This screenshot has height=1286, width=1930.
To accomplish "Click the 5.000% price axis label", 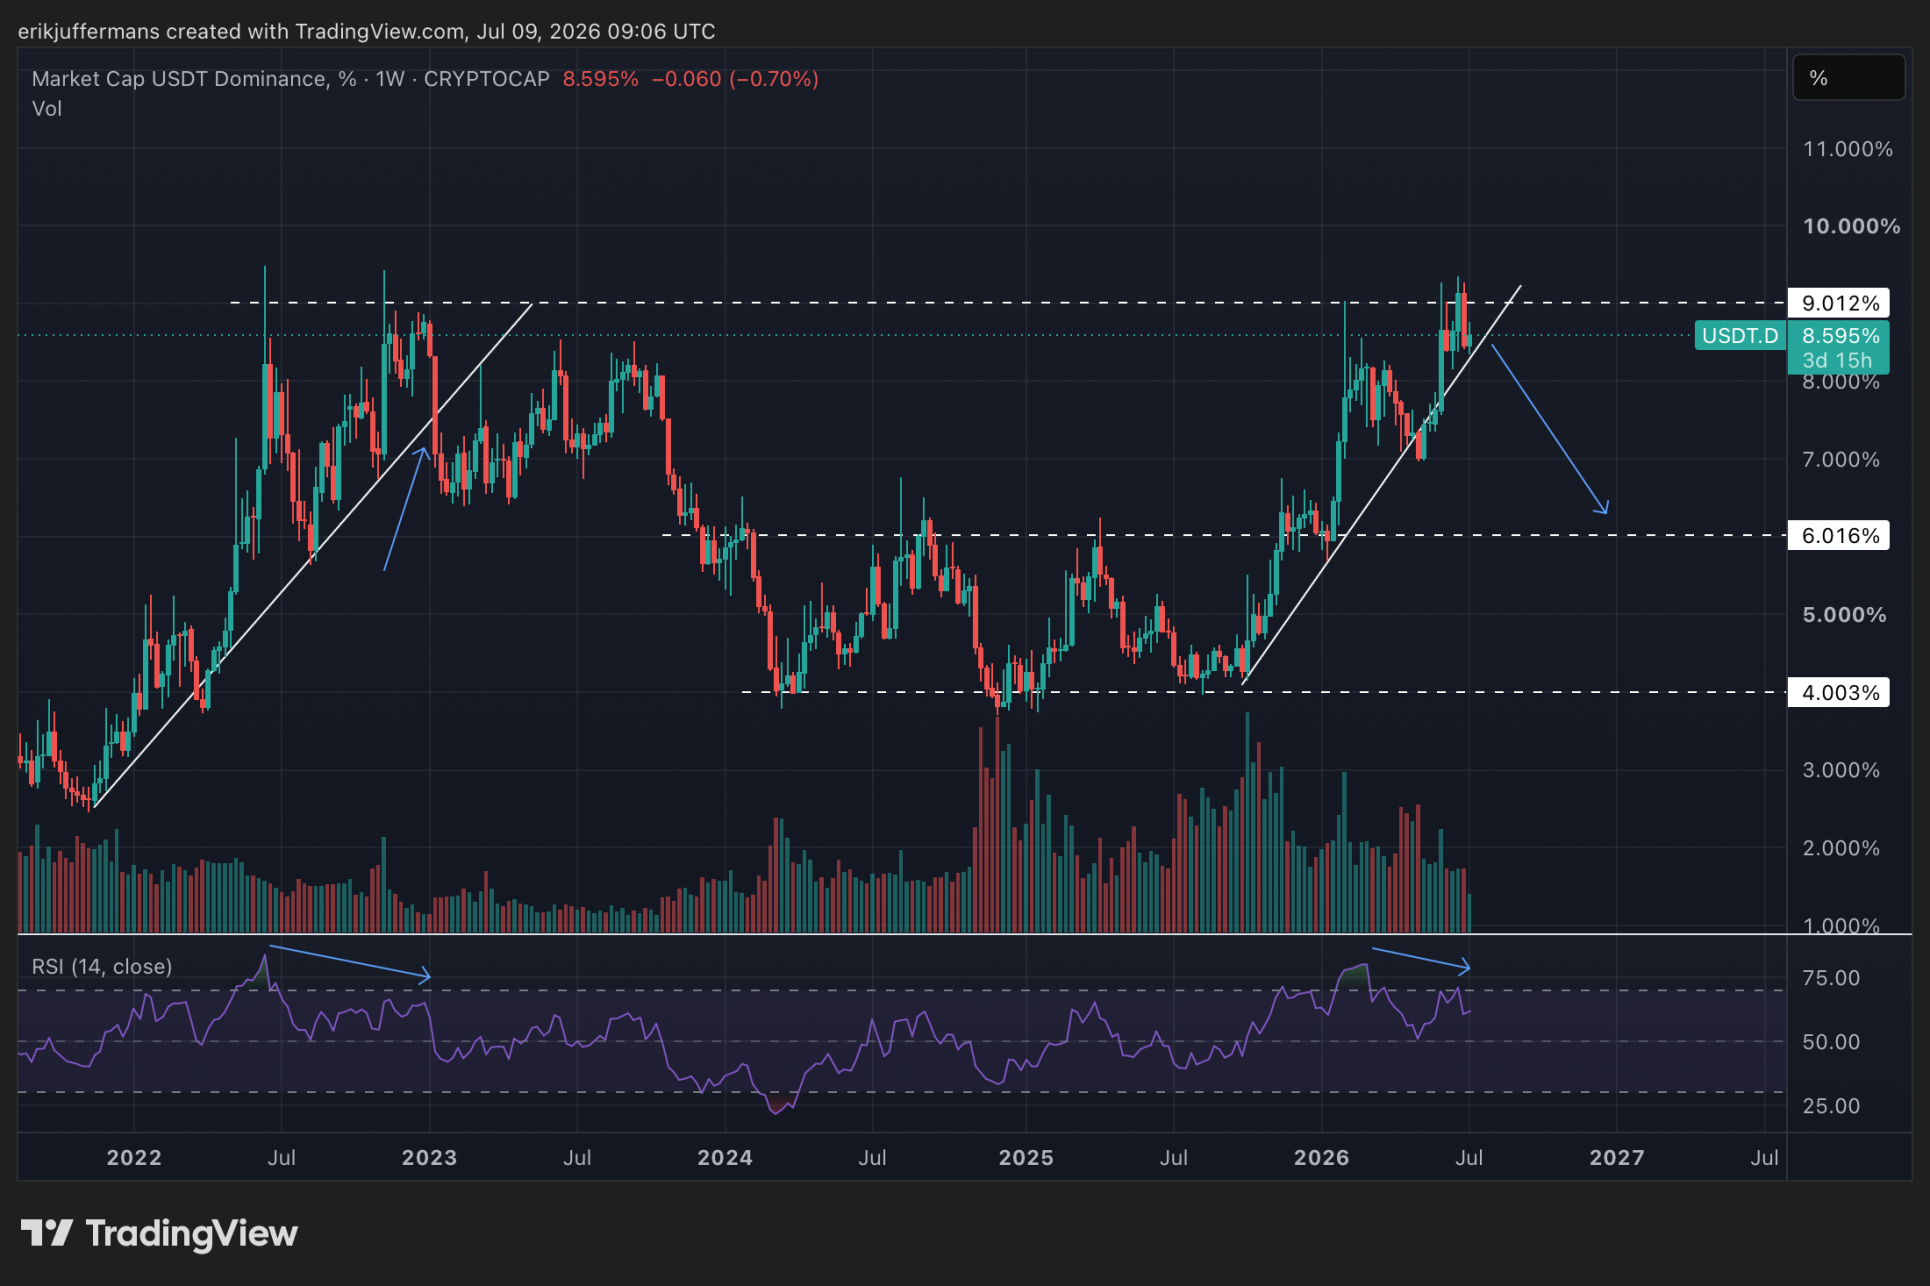I will point(1844,615).
